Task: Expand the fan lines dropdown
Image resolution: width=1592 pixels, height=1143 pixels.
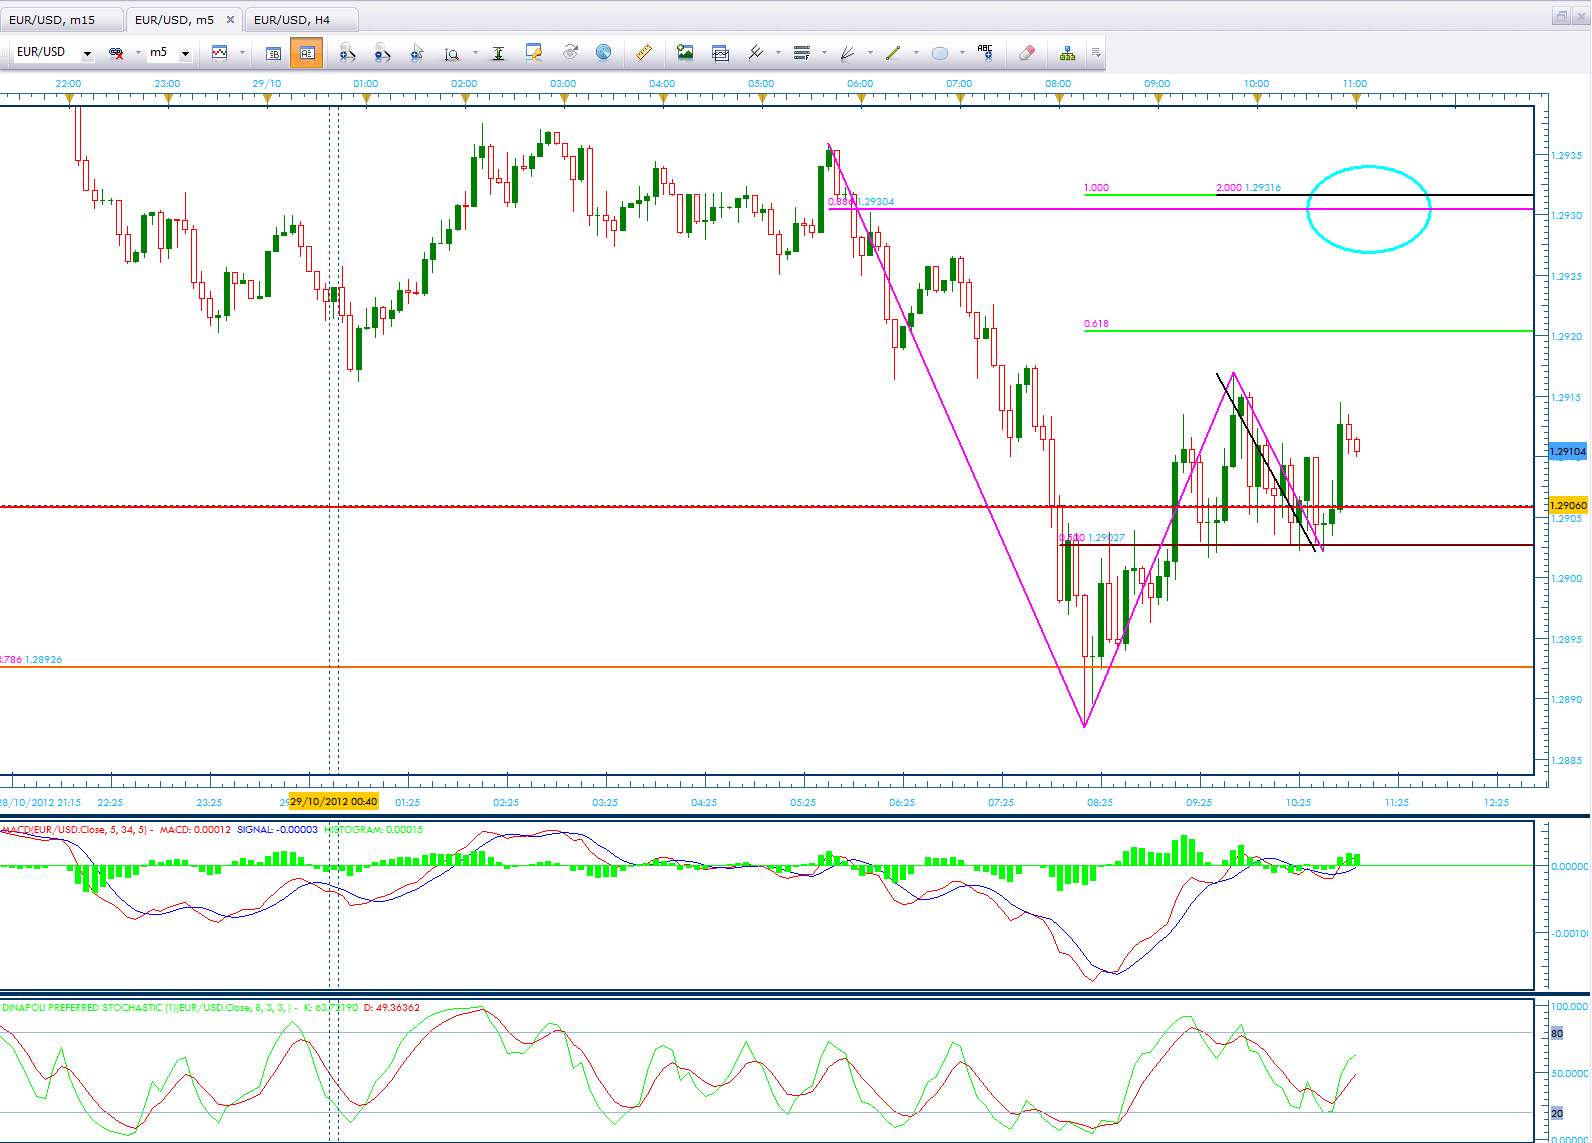Action: click(870, 53)
